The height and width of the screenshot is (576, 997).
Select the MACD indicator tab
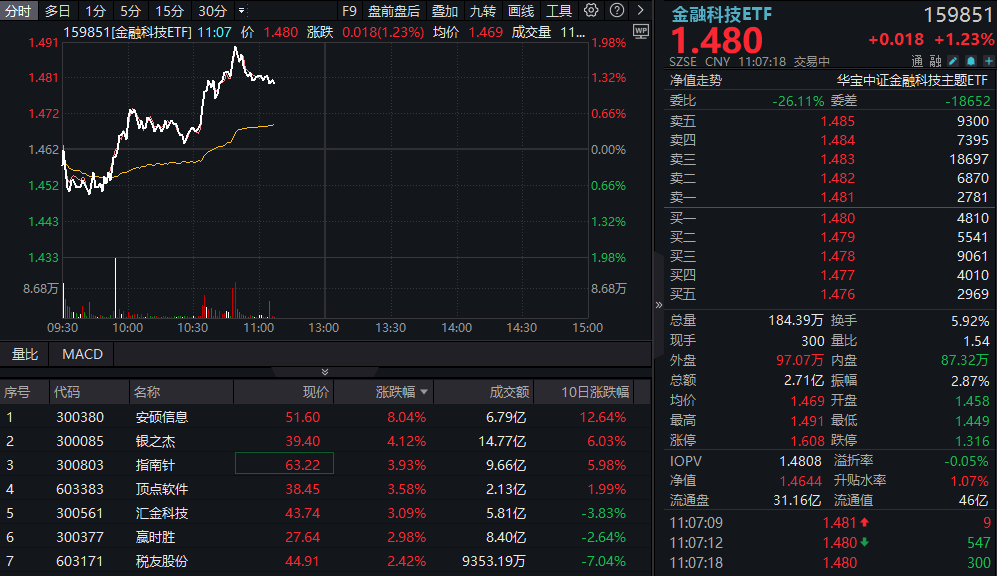[x=82, y=354]
